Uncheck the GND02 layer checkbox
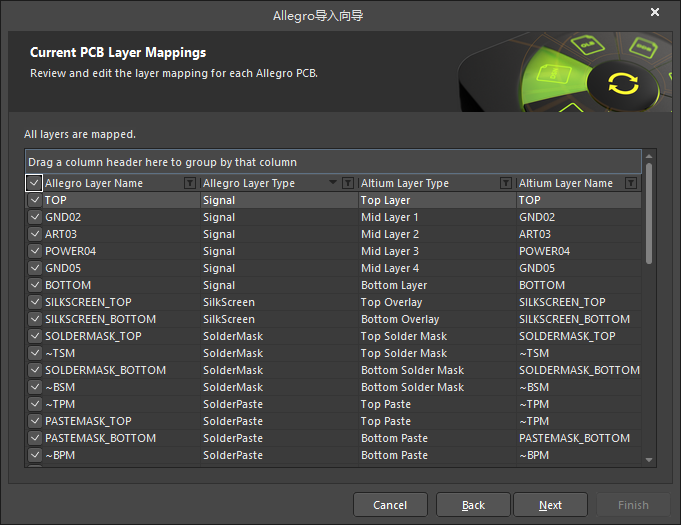 coord(35,217)
